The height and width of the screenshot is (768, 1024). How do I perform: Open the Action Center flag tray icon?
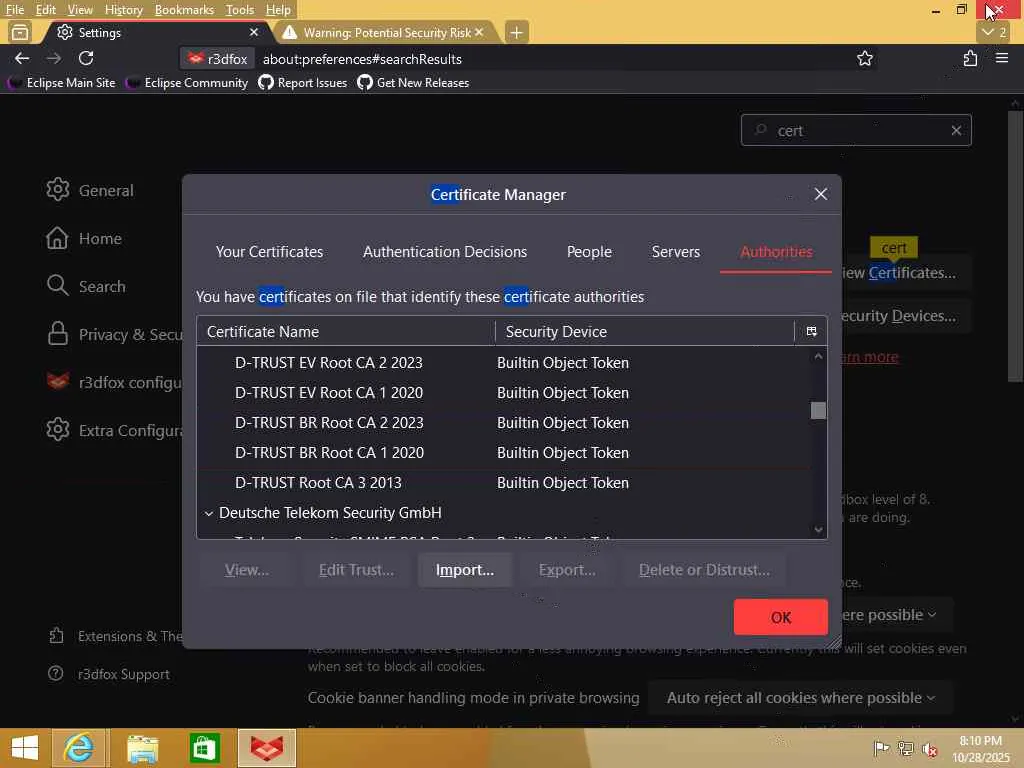pyautogui.click(x=881, y=748)
